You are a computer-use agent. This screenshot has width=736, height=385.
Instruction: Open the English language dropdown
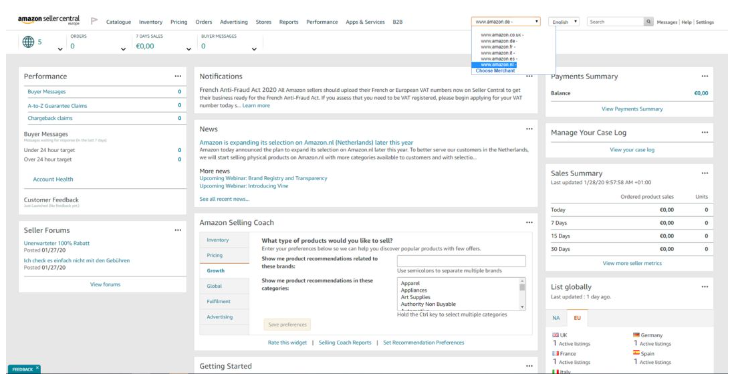(x=564, y=22)
